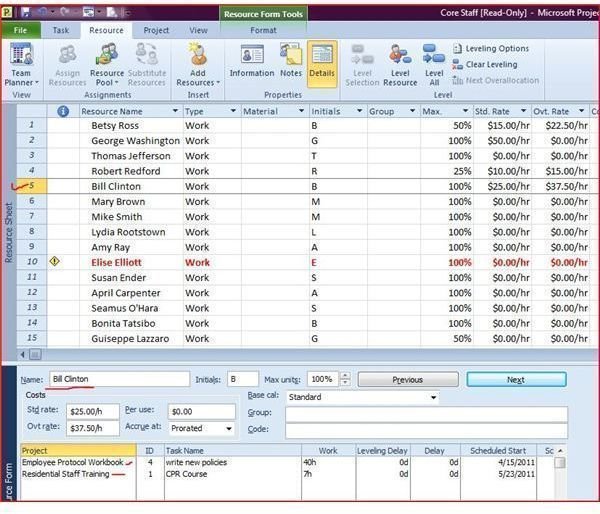Open resource Notes

[x=291, y=61]
